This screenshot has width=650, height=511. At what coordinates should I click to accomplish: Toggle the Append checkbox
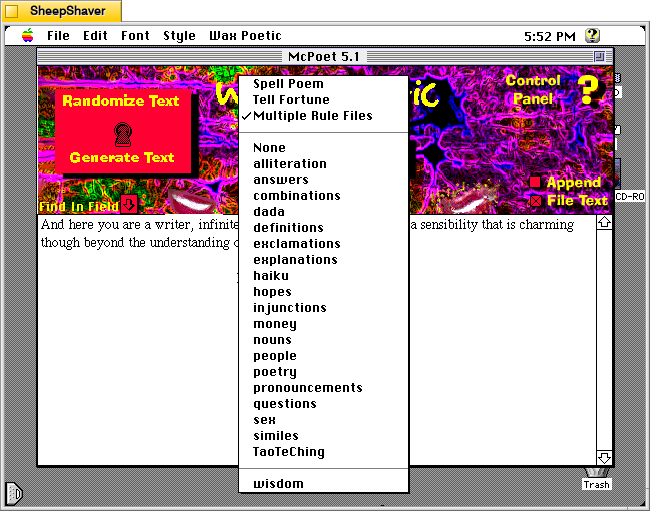(x=535, y=182)
